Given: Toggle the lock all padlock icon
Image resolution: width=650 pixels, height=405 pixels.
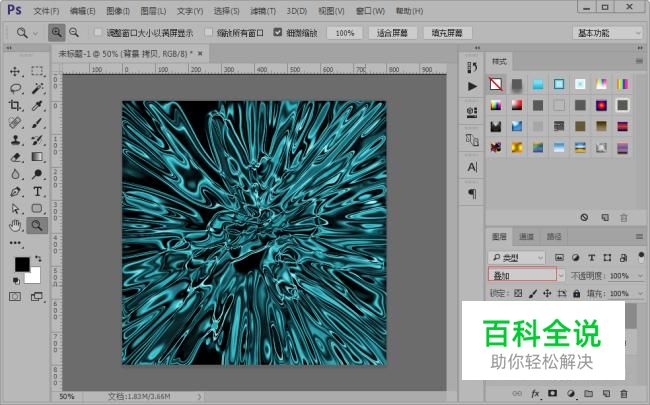Looking at the screenshot, I should click(x=577, y=293).
